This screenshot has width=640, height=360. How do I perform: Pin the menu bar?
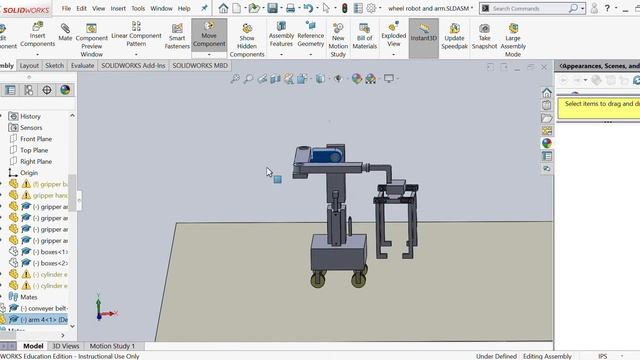(204, 8)
